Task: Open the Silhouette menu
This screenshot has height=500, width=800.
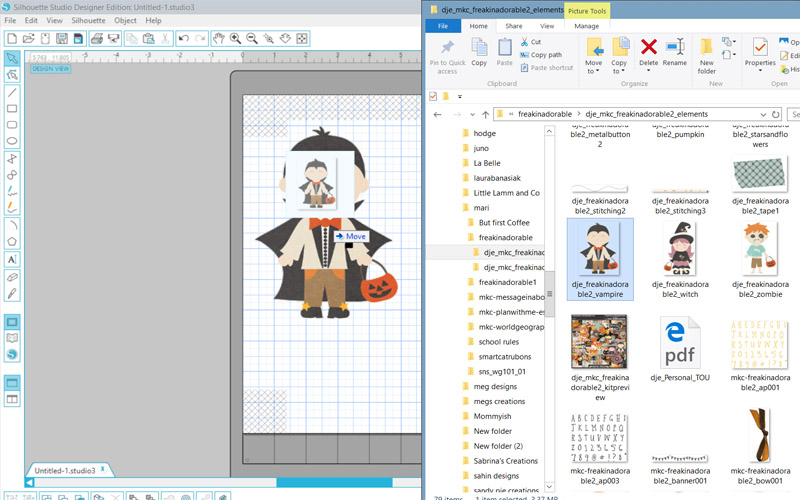Action: (88, 20)
